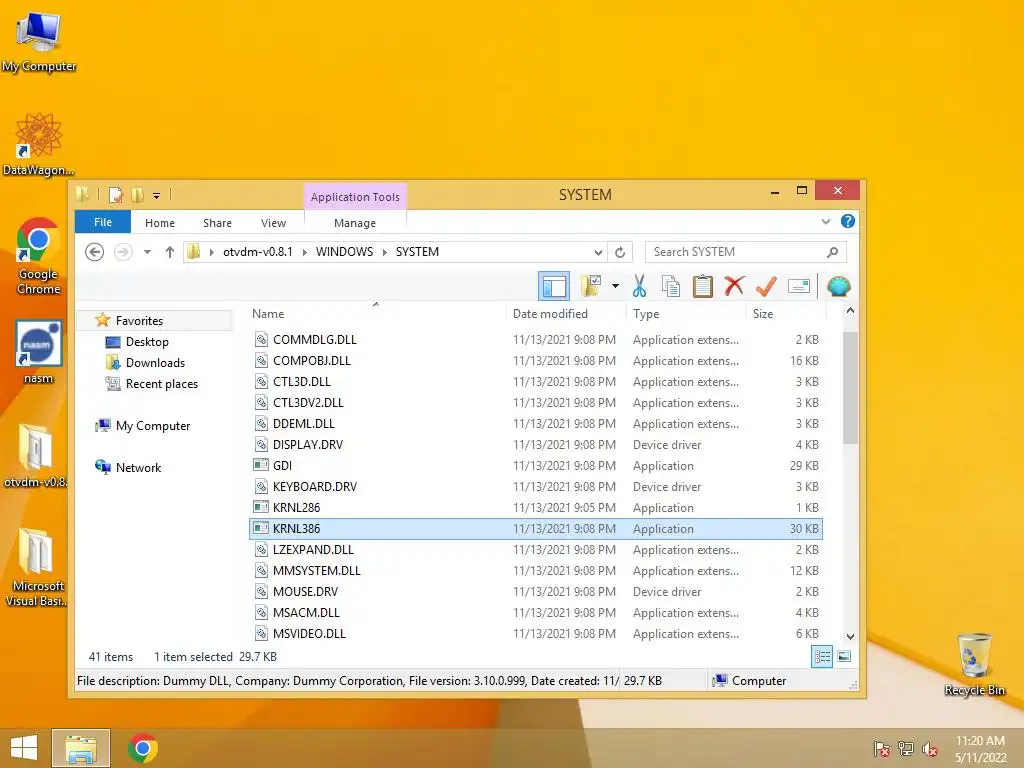Image resolution: width=1024 pixels, height=768 pixels.
Task: Sort by the Name column header
Action: (376, 314)
